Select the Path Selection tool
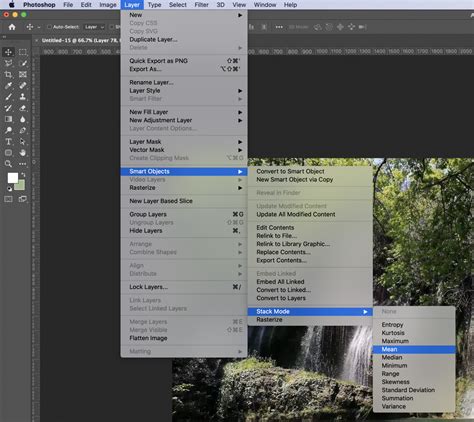Screen dimensions: 474x422 (x=23, y=142)
